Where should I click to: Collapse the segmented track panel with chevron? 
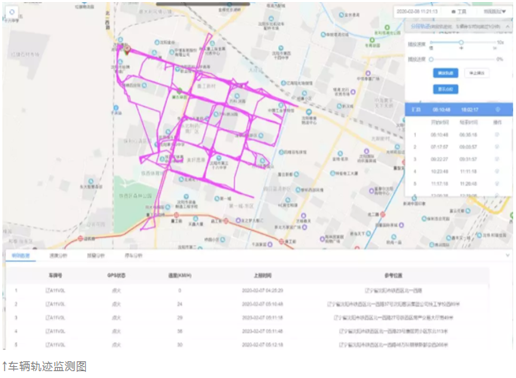point(507,26)
